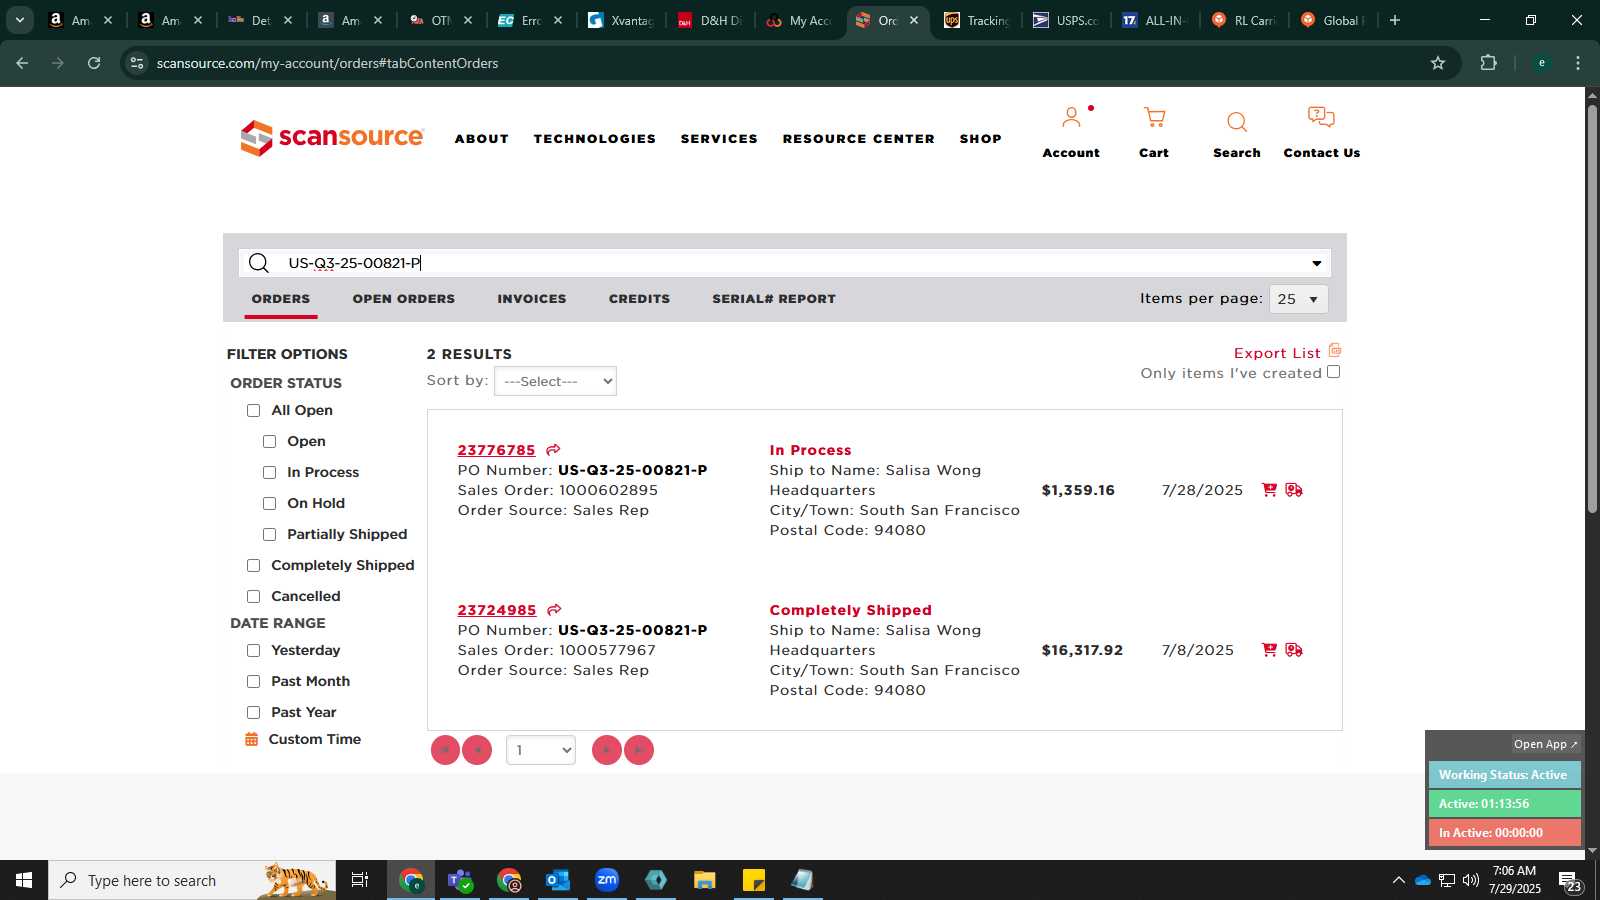The image size is (1600, 900).
Task: Switch to the USPS.com browser tab
Action: click(x=1065, y=20)
